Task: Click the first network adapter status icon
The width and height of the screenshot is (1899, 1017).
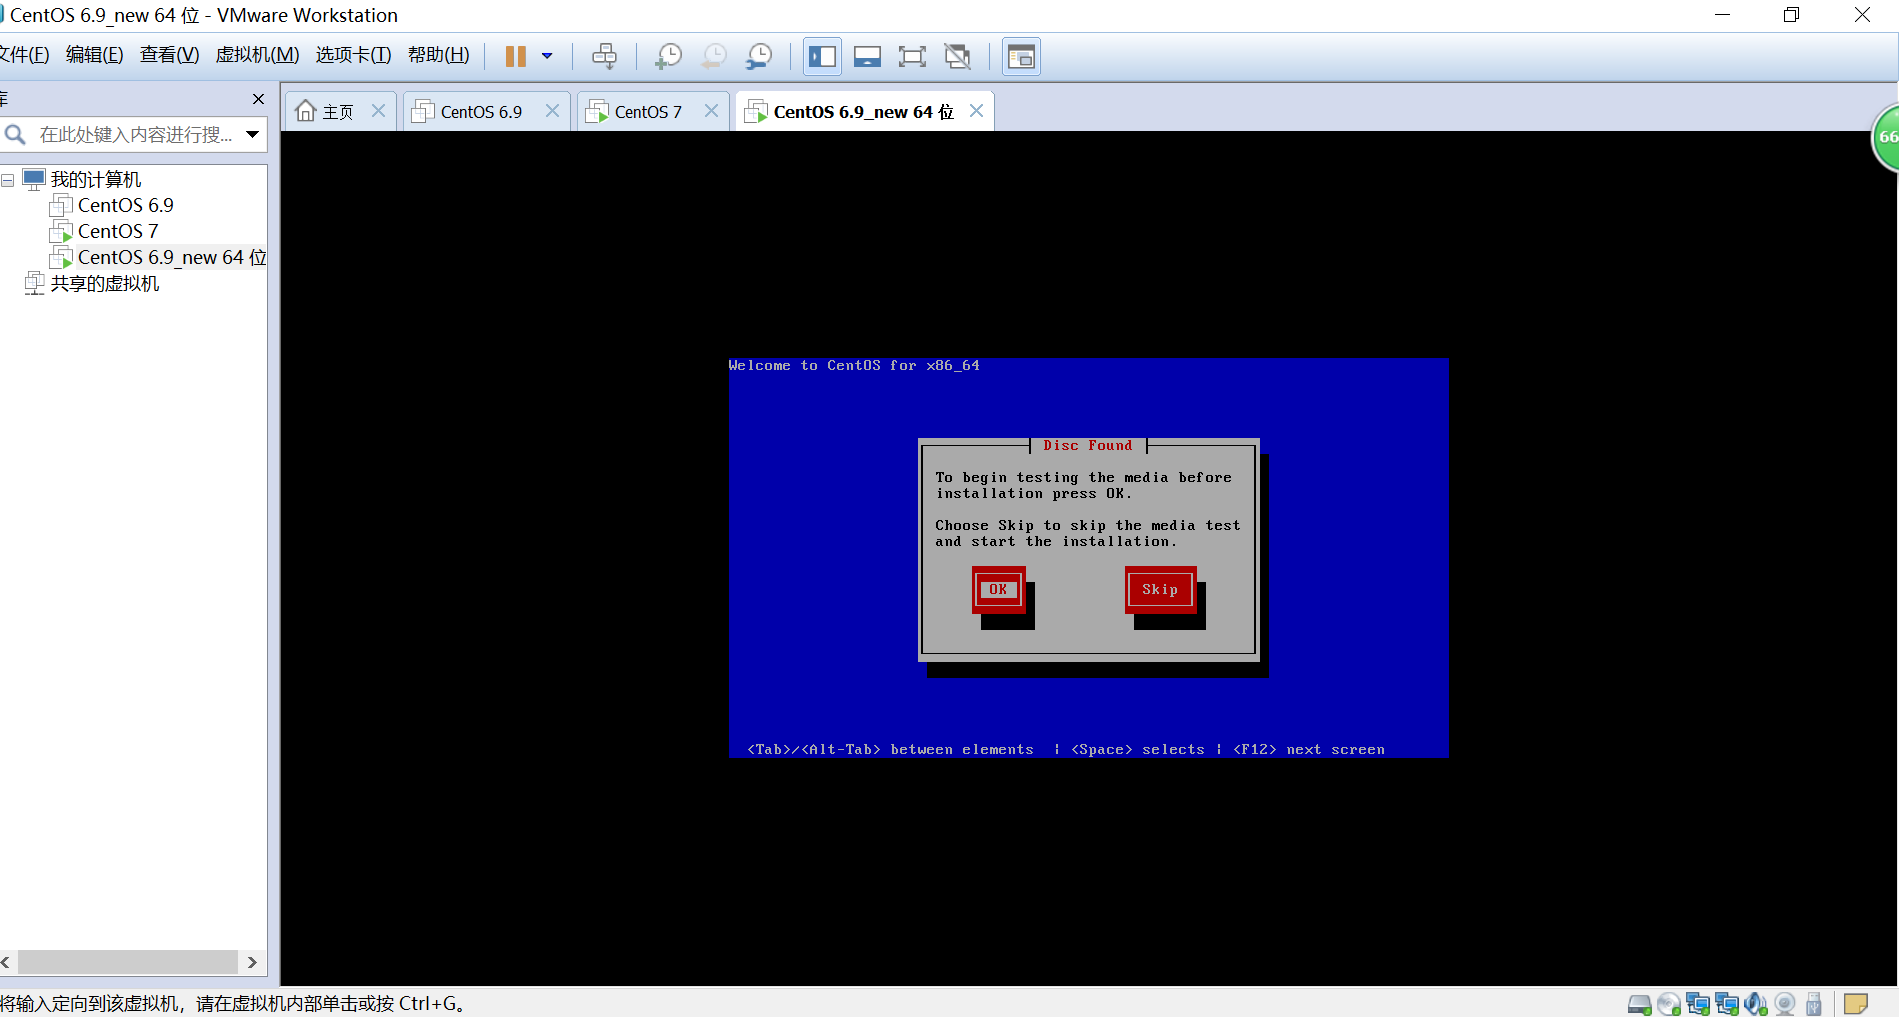Action: [x=1698, y=1004]
